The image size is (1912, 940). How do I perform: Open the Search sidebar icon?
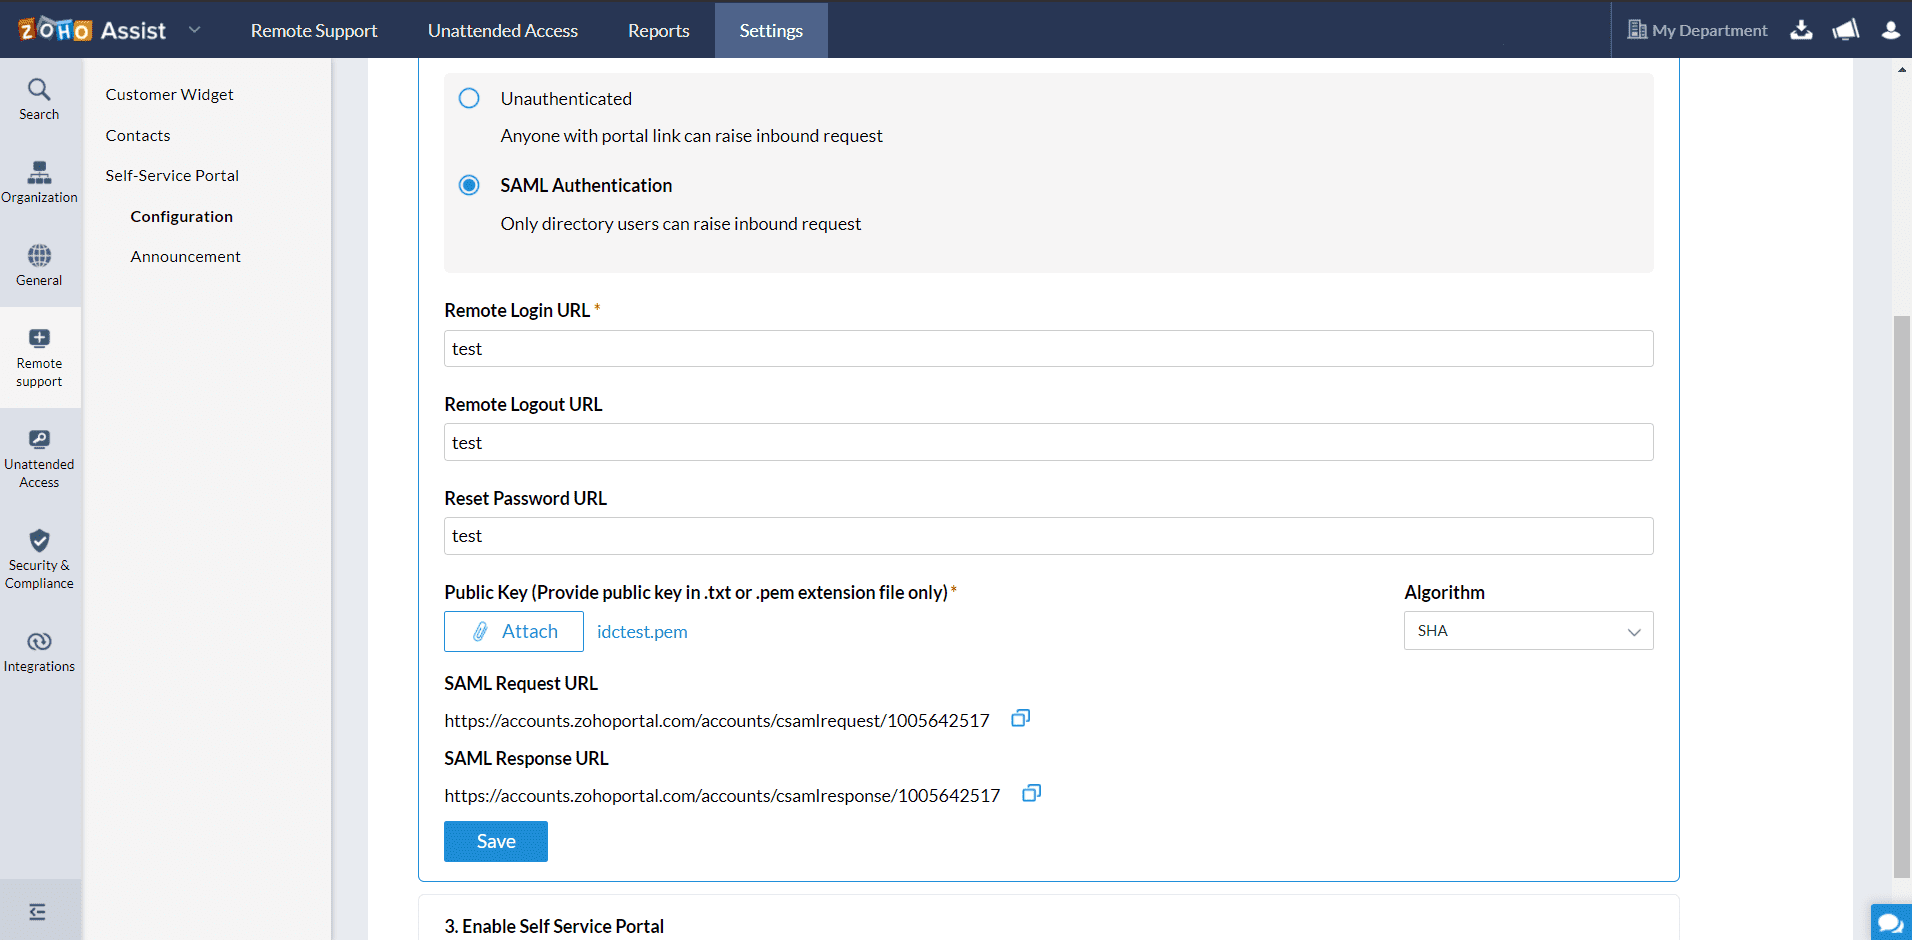(x=39, y=99)
